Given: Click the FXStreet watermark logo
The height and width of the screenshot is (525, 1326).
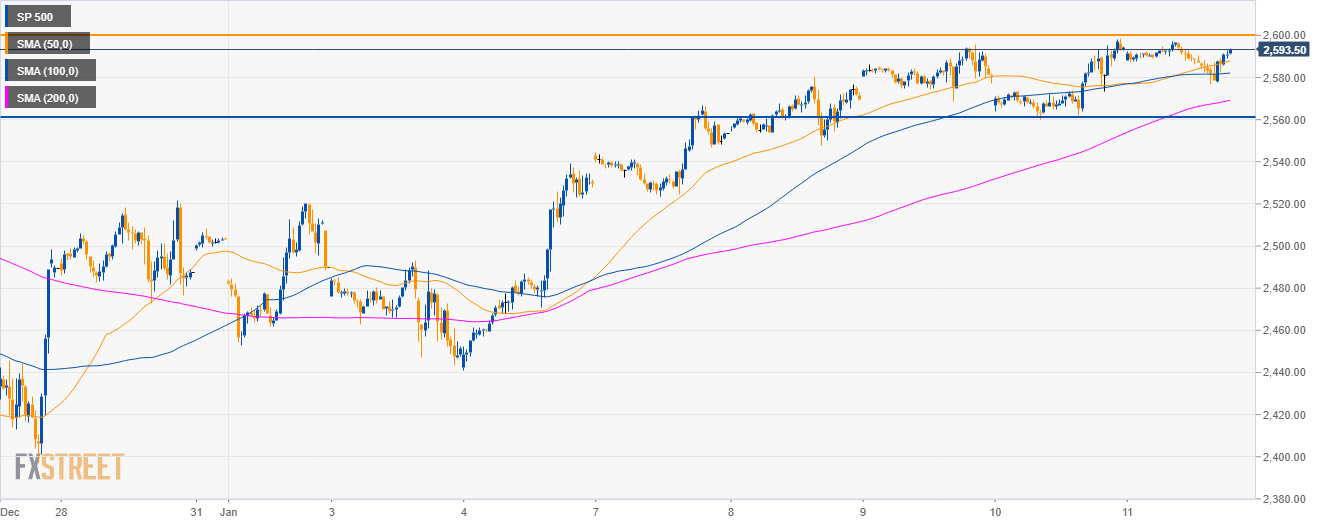Looking at the screenshot, I should pos(69,467).
